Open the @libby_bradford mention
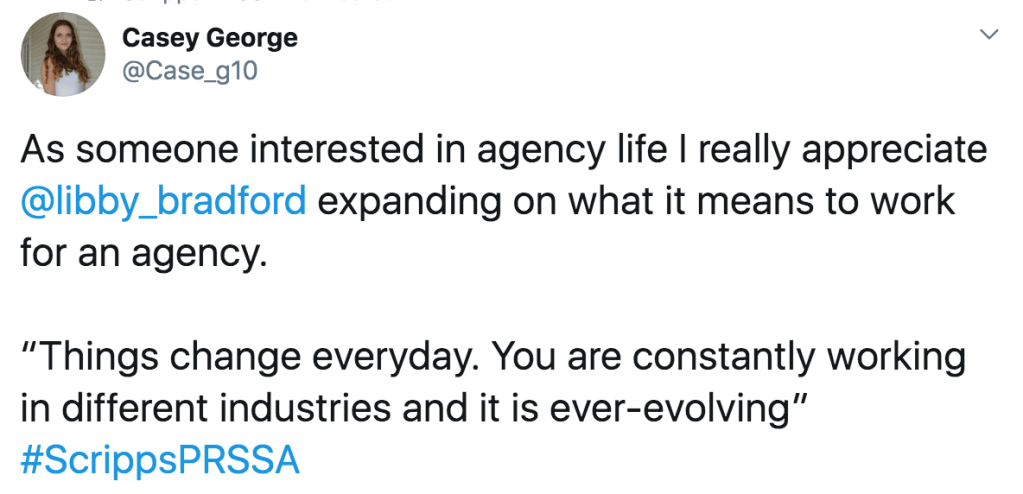 click(x=164, y=201)
